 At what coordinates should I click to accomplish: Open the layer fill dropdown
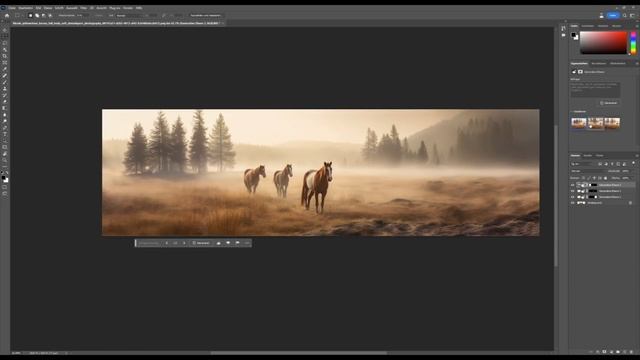pos(626,178)
